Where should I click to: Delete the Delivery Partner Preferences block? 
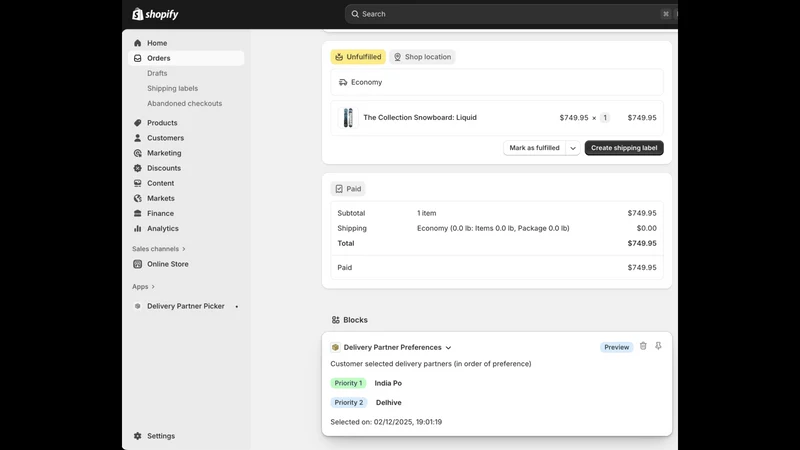click(x=643, y=346)
